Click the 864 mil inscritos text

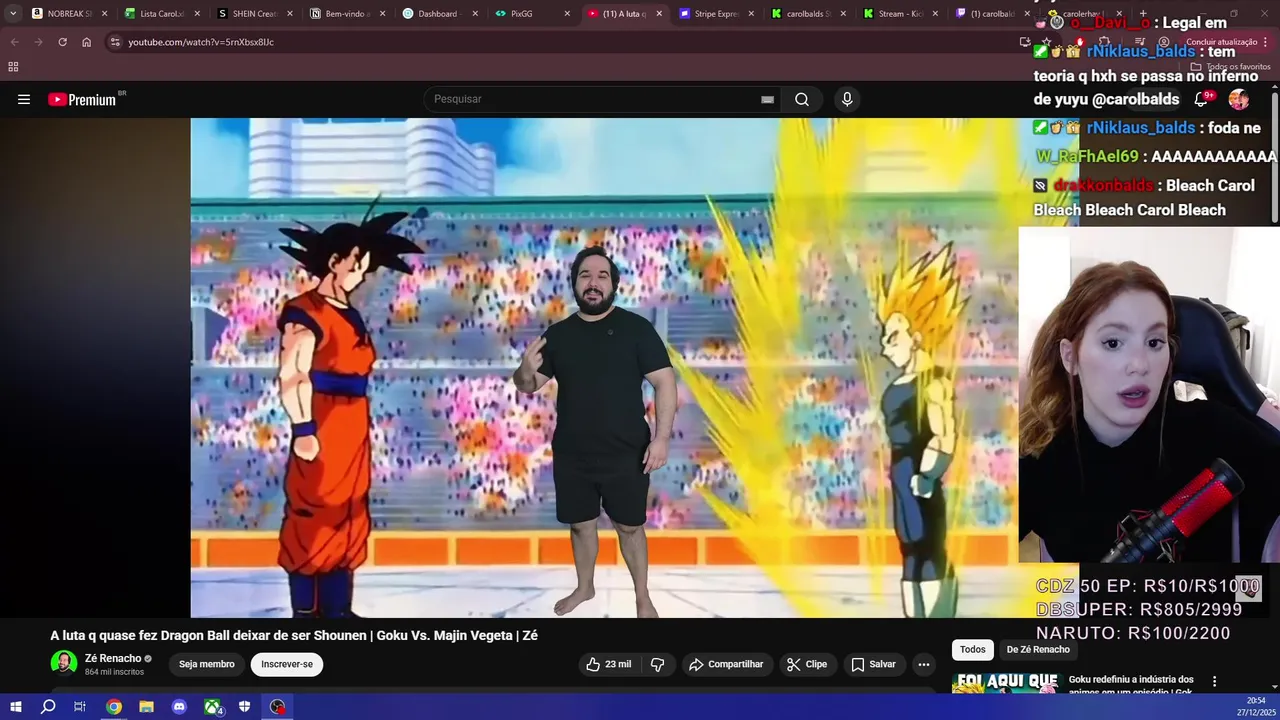(x=114, y=672)
